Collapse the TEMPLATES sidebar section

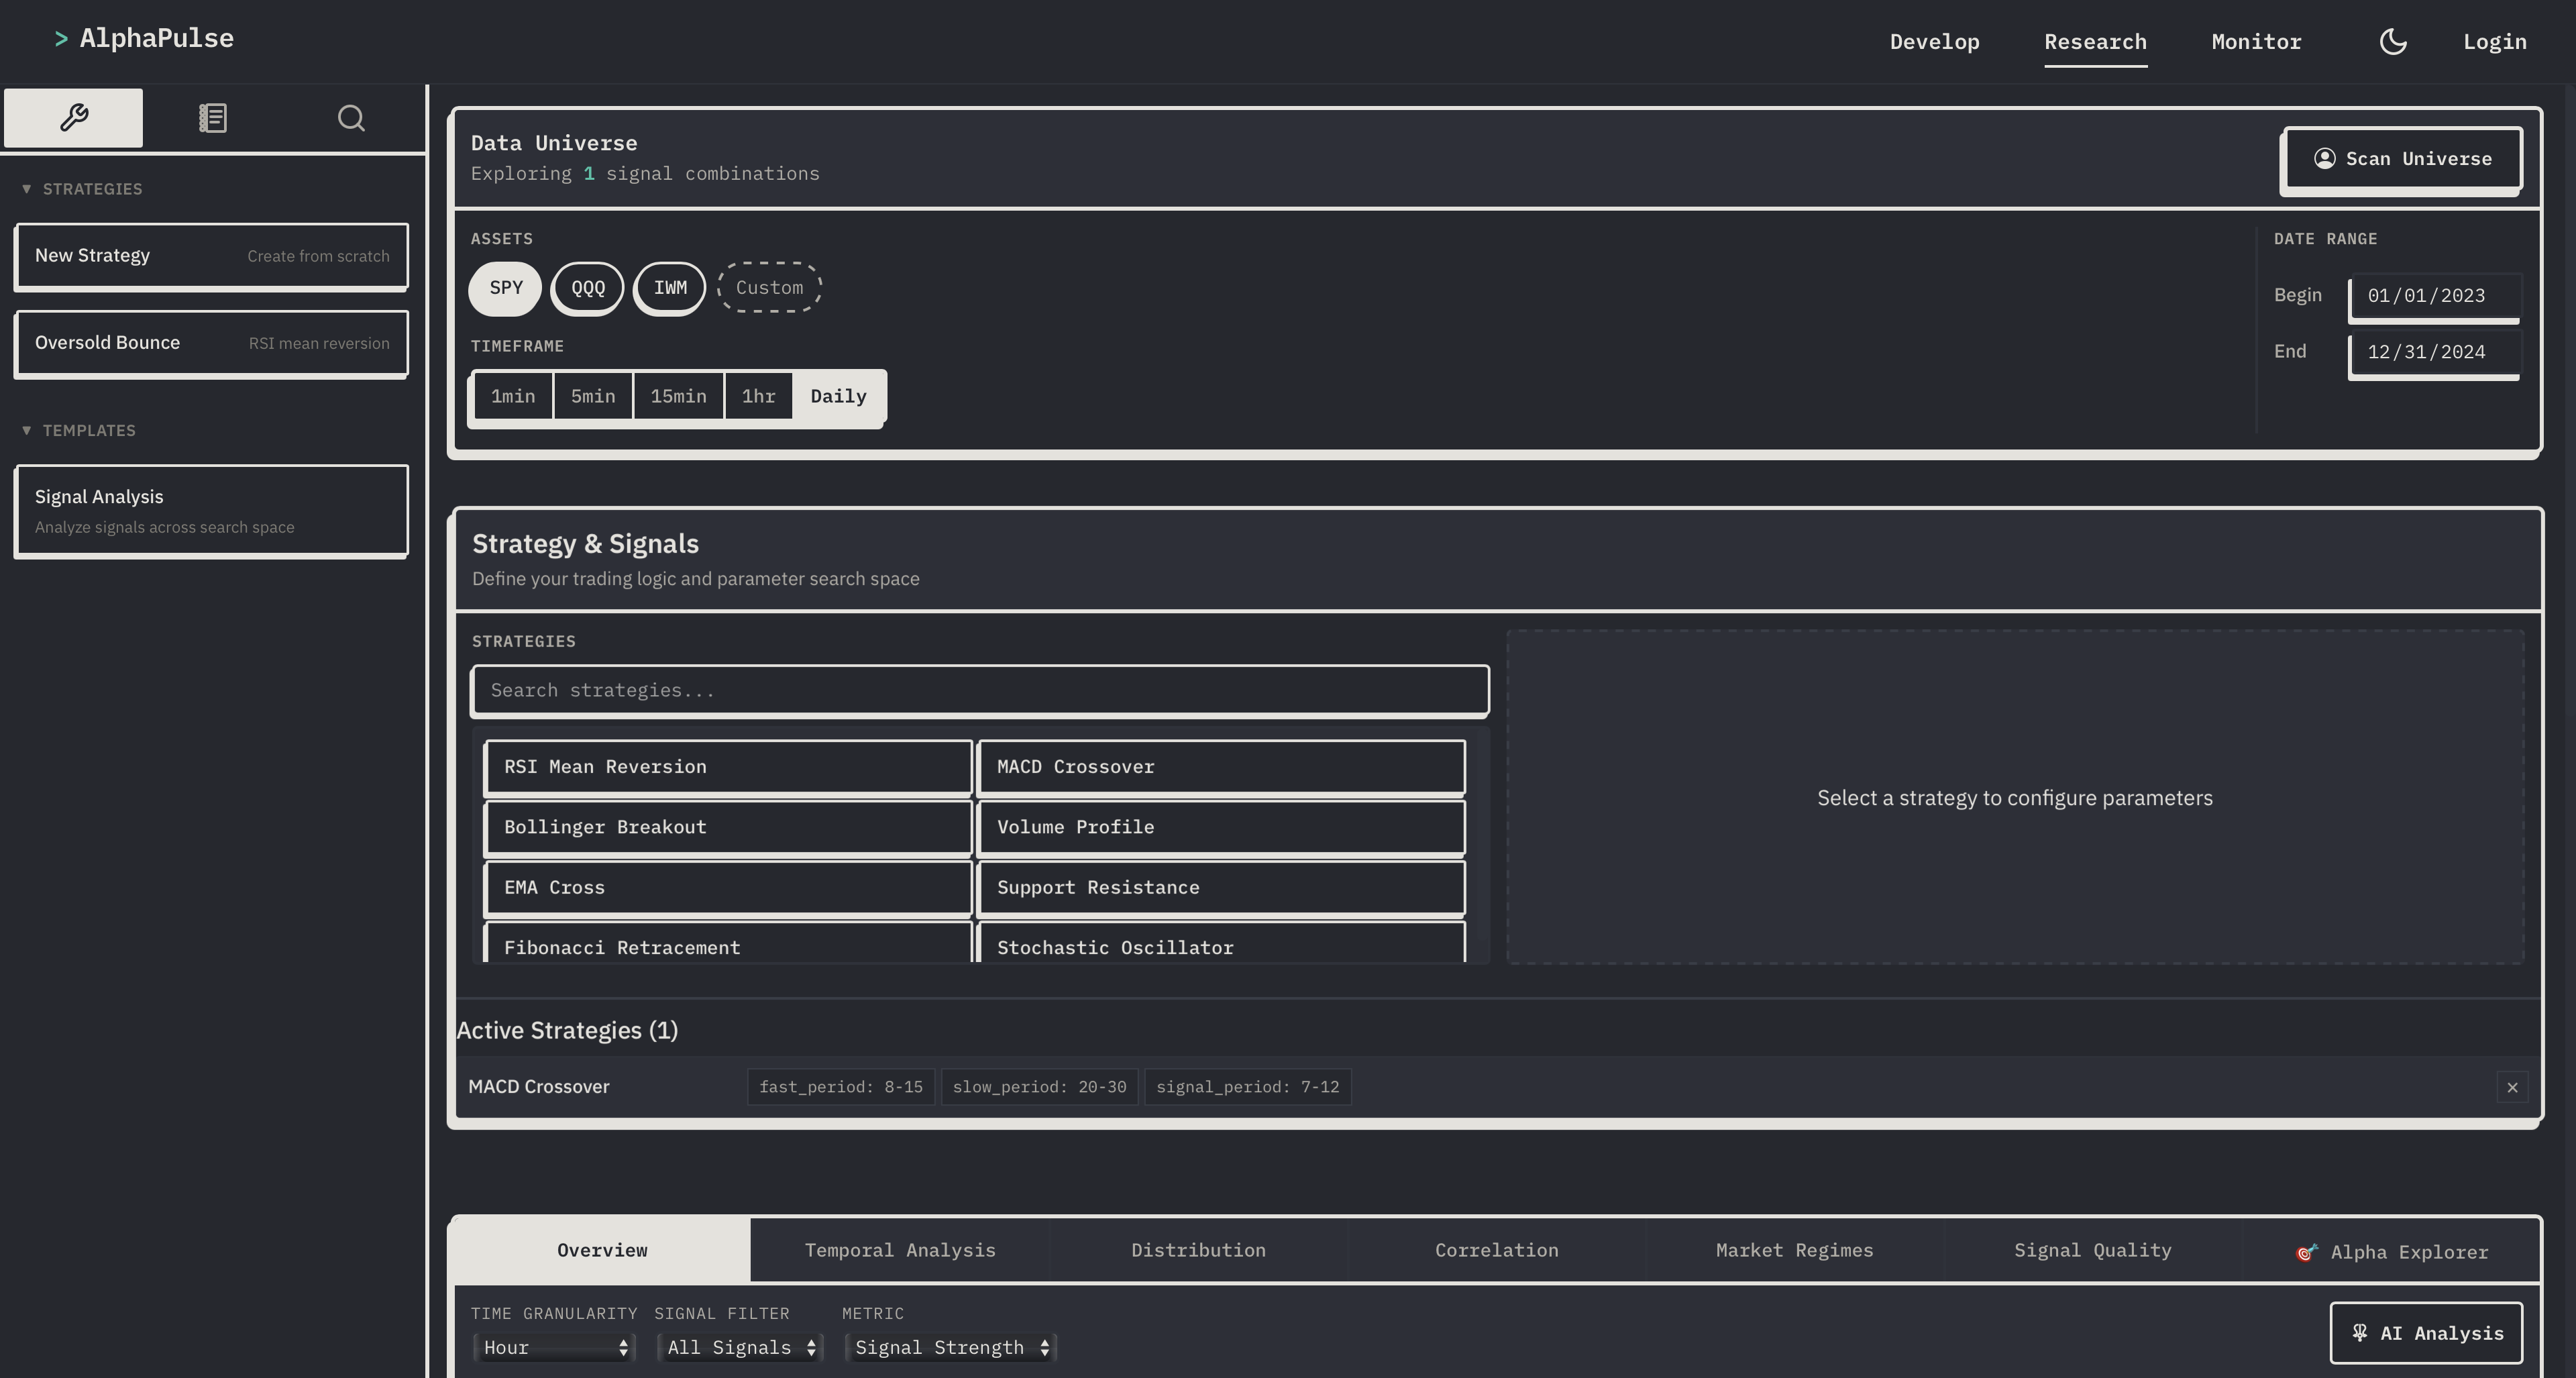pos(79,430)
